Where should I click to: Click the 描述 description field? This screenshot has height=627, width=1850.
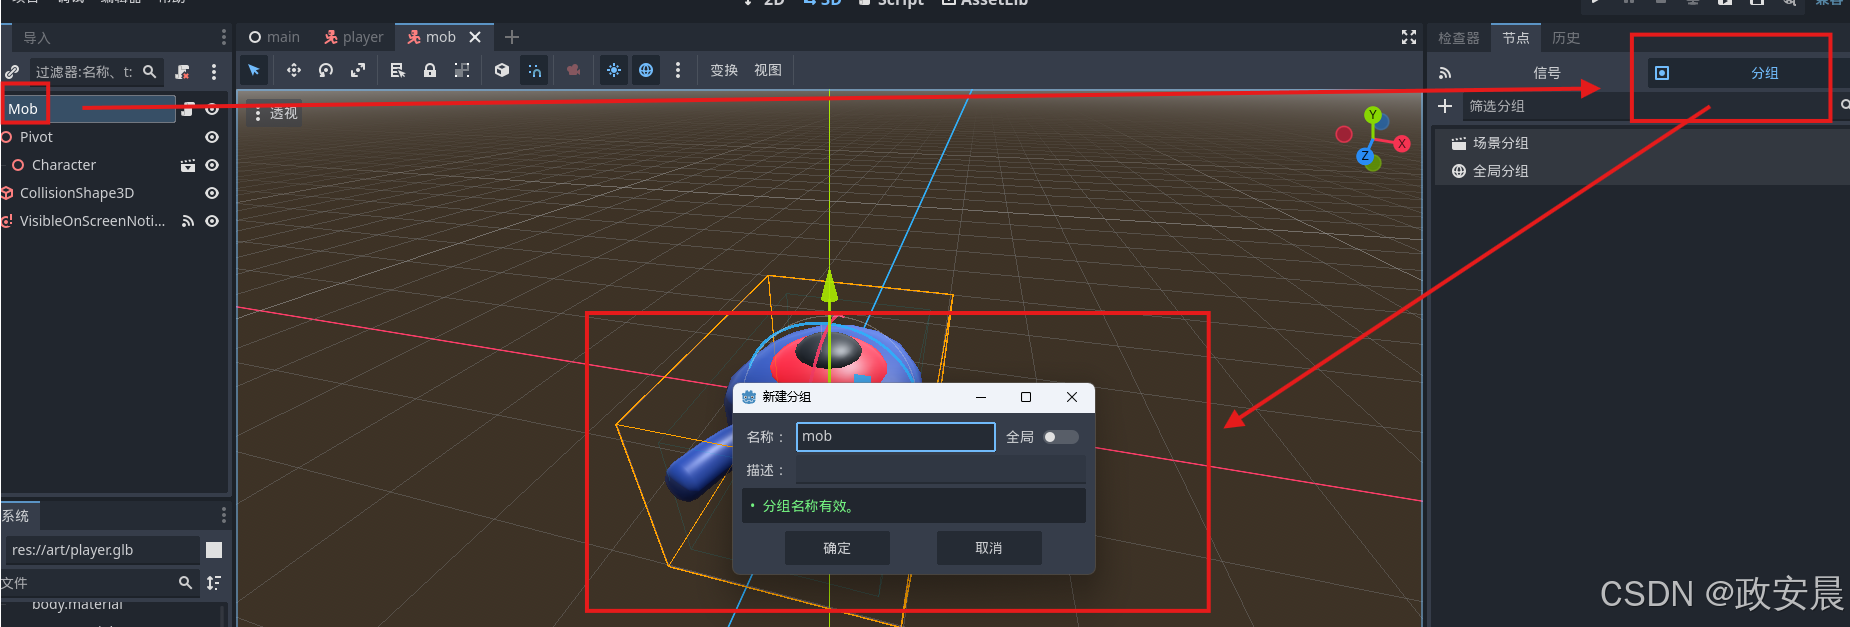(940, 470)
